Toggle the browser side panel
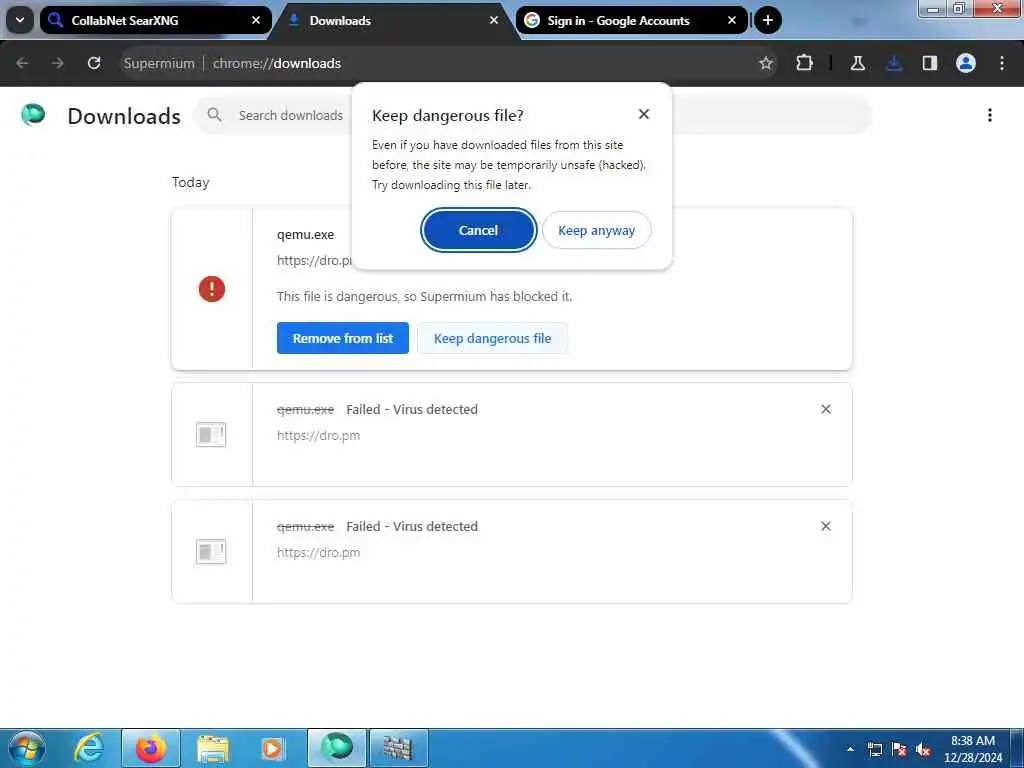This screenshot has width=1024, height=768. tap(929, 63)
